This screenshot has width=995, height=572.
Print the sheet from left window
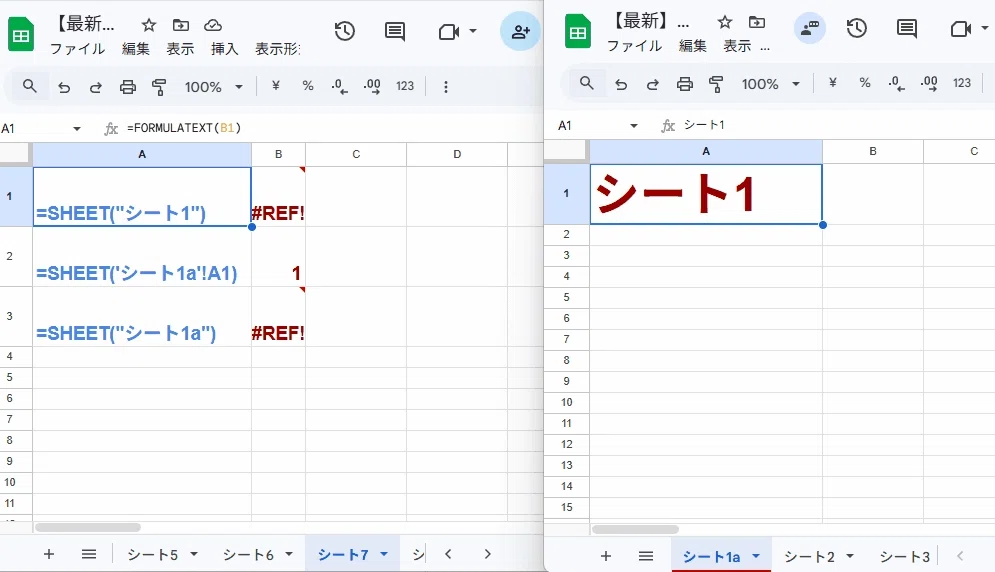click(x=128, y=87)
